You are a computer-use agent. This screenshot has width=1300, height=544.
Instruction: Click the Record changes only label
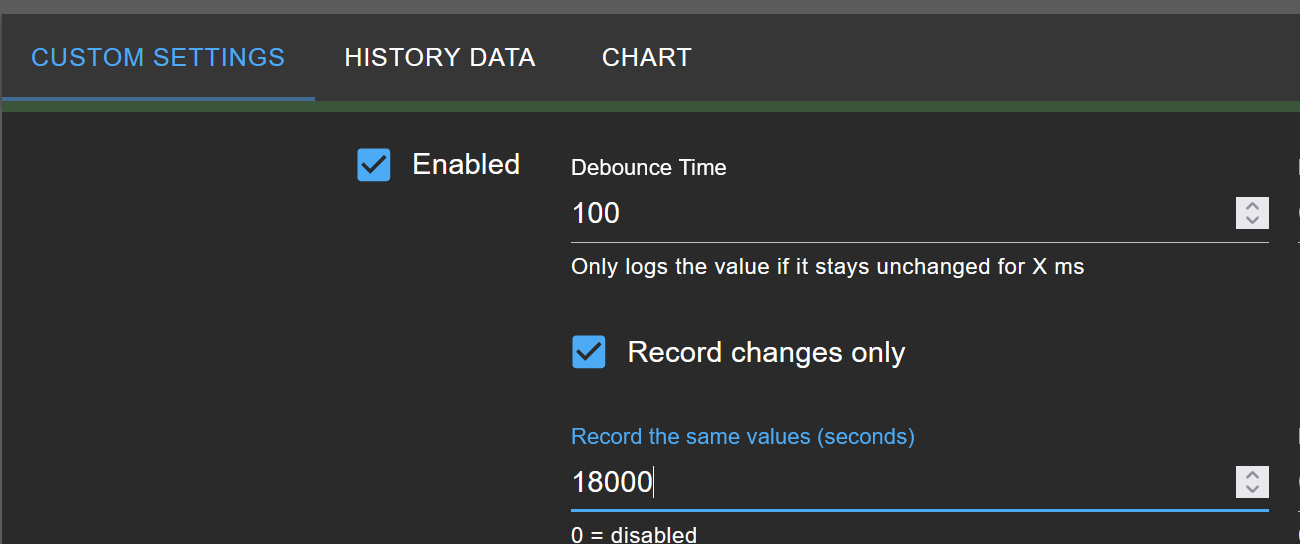pyautogui.click(x=766, y=353)
